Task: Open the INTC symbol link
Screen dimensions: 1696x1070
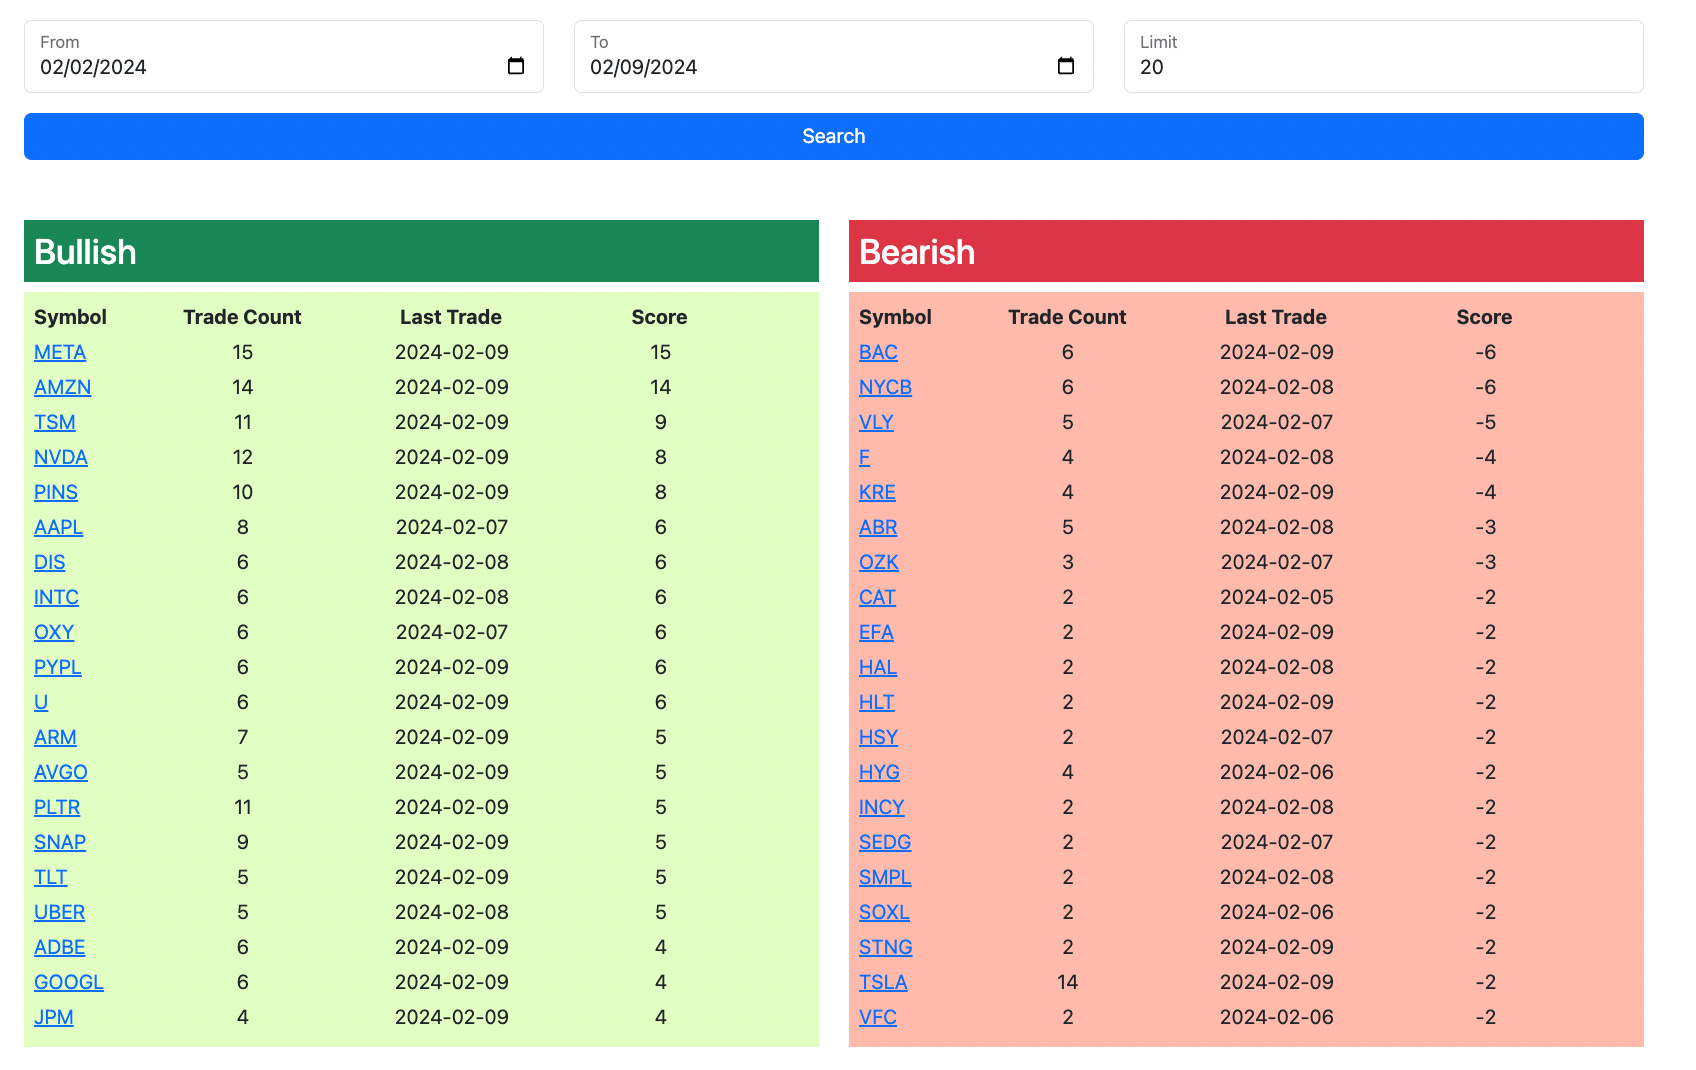Action: pyautogui.click(x=56, y=597)
